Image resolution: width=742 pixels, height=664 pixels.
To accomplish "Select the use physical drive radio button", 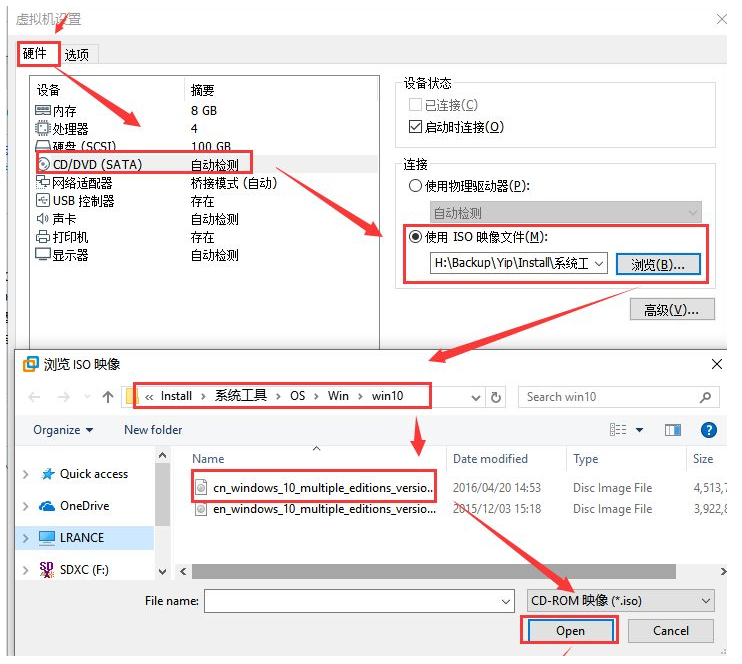I will point(415,186).
